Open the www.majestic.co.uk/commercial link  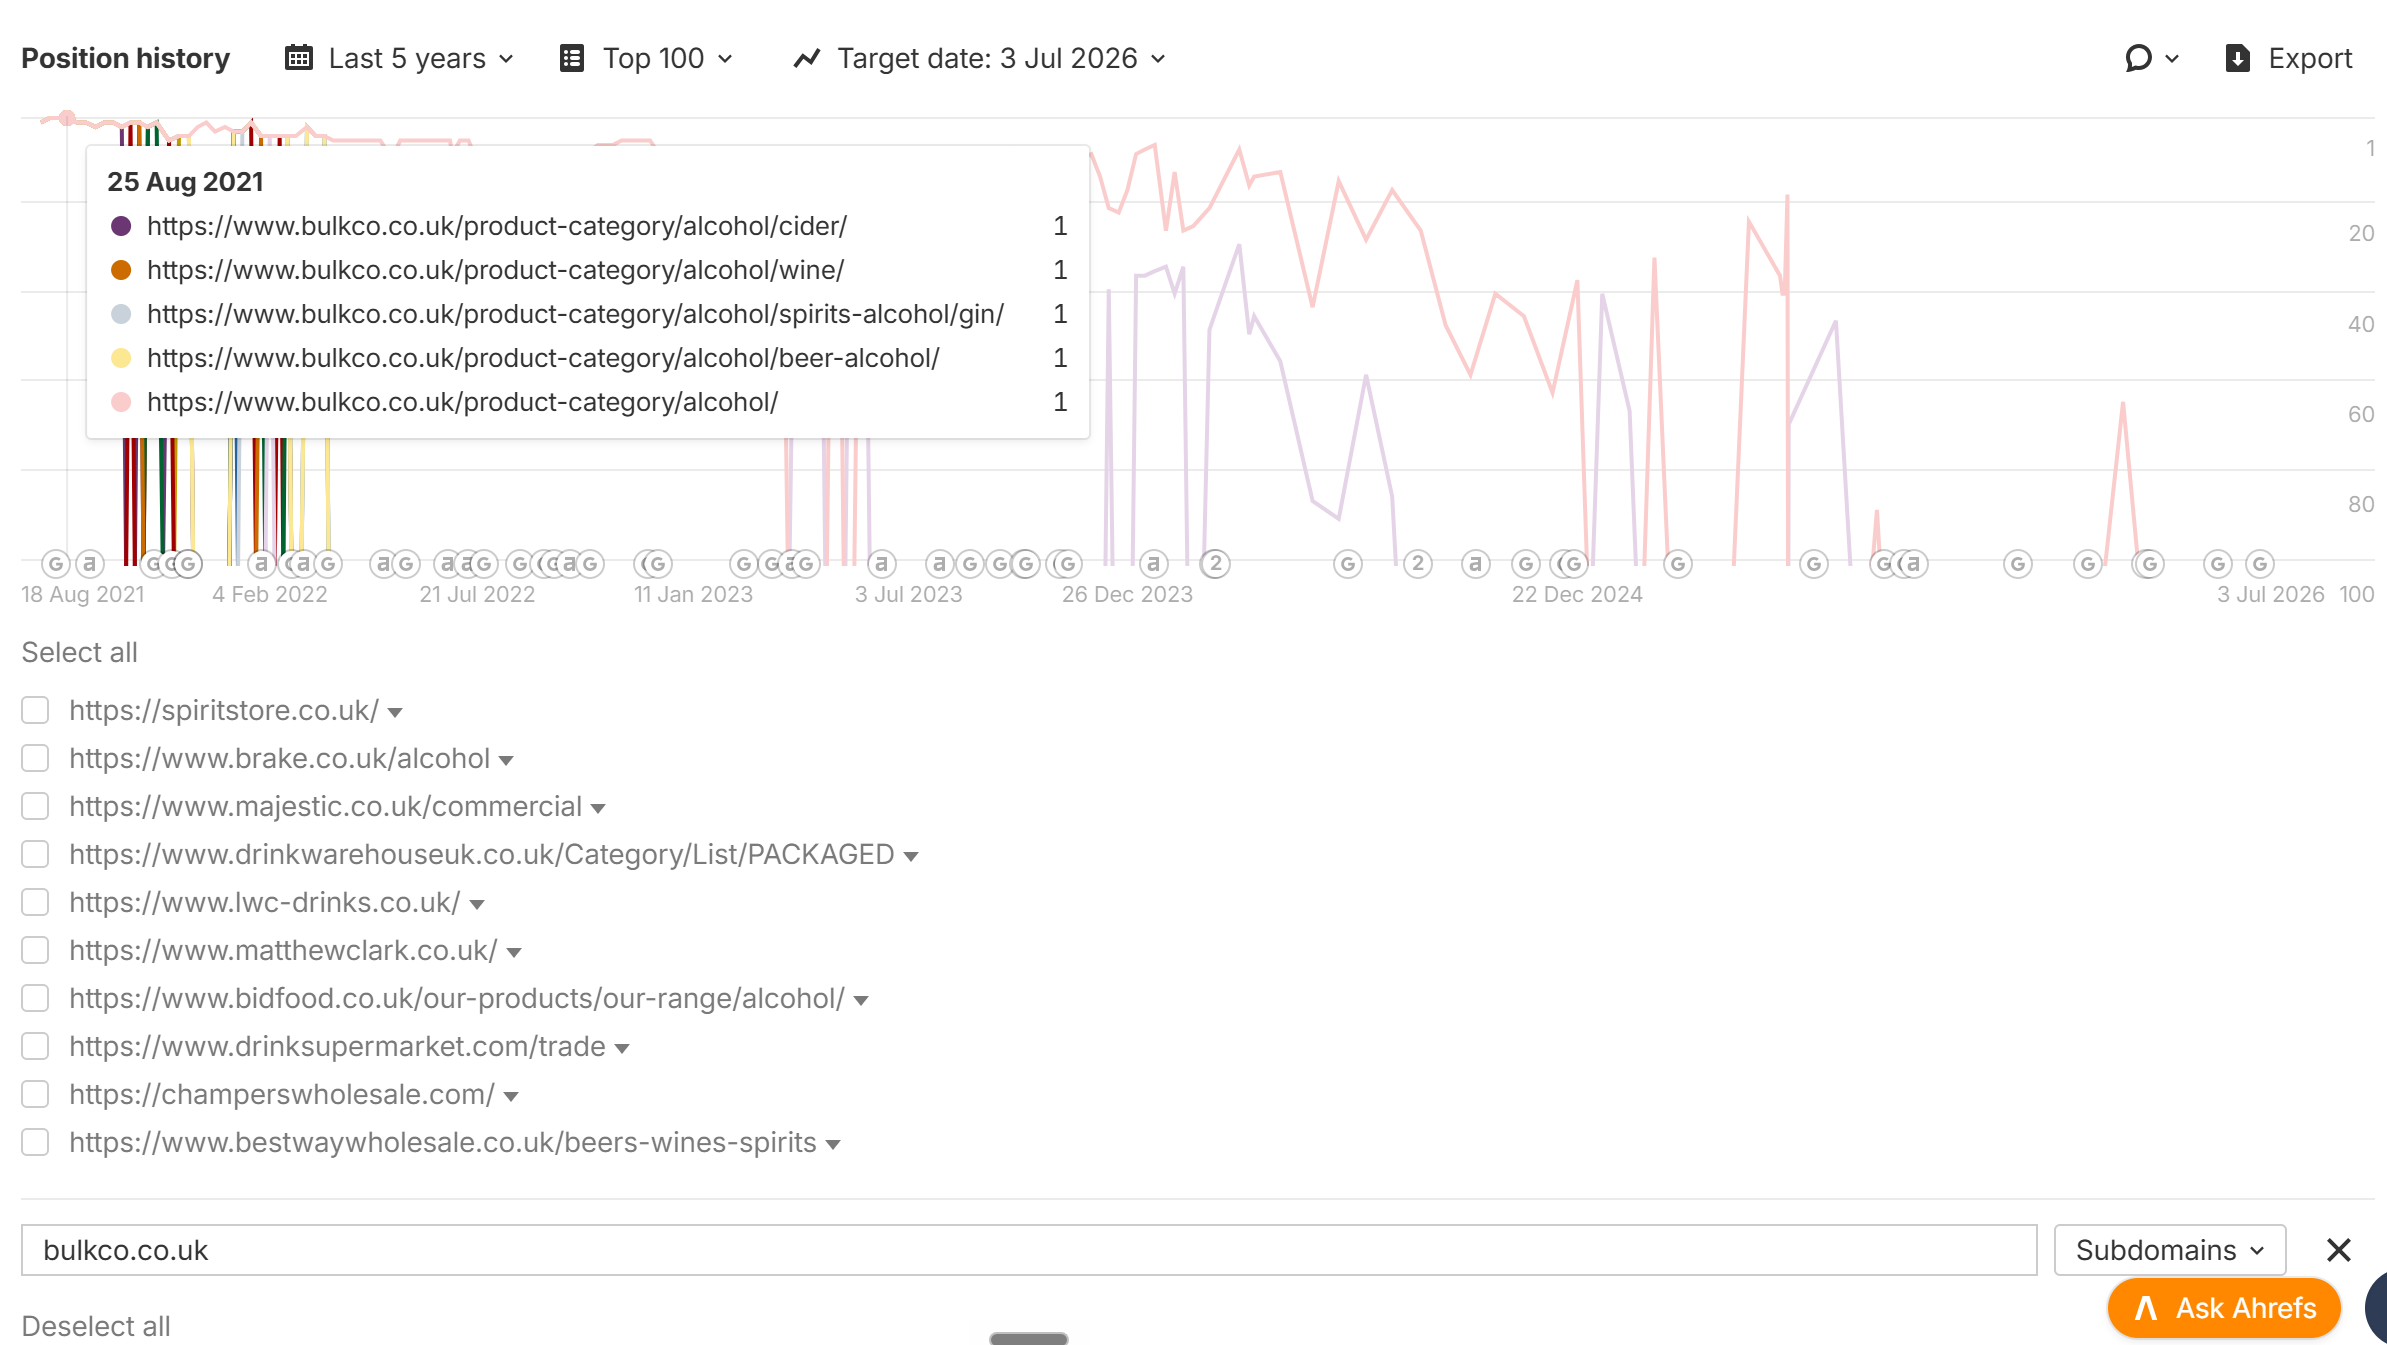[326, 806]
